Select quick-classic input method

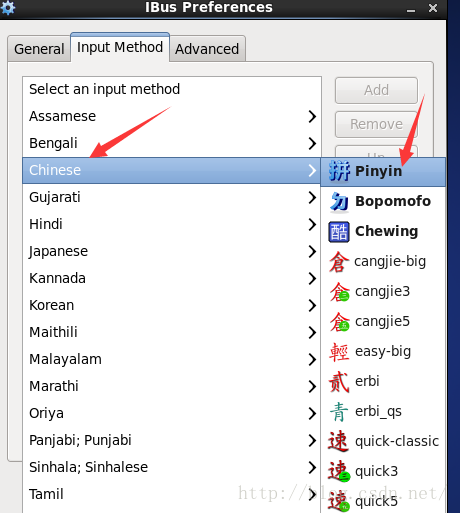pyautogui.click(x=383, y=441)
